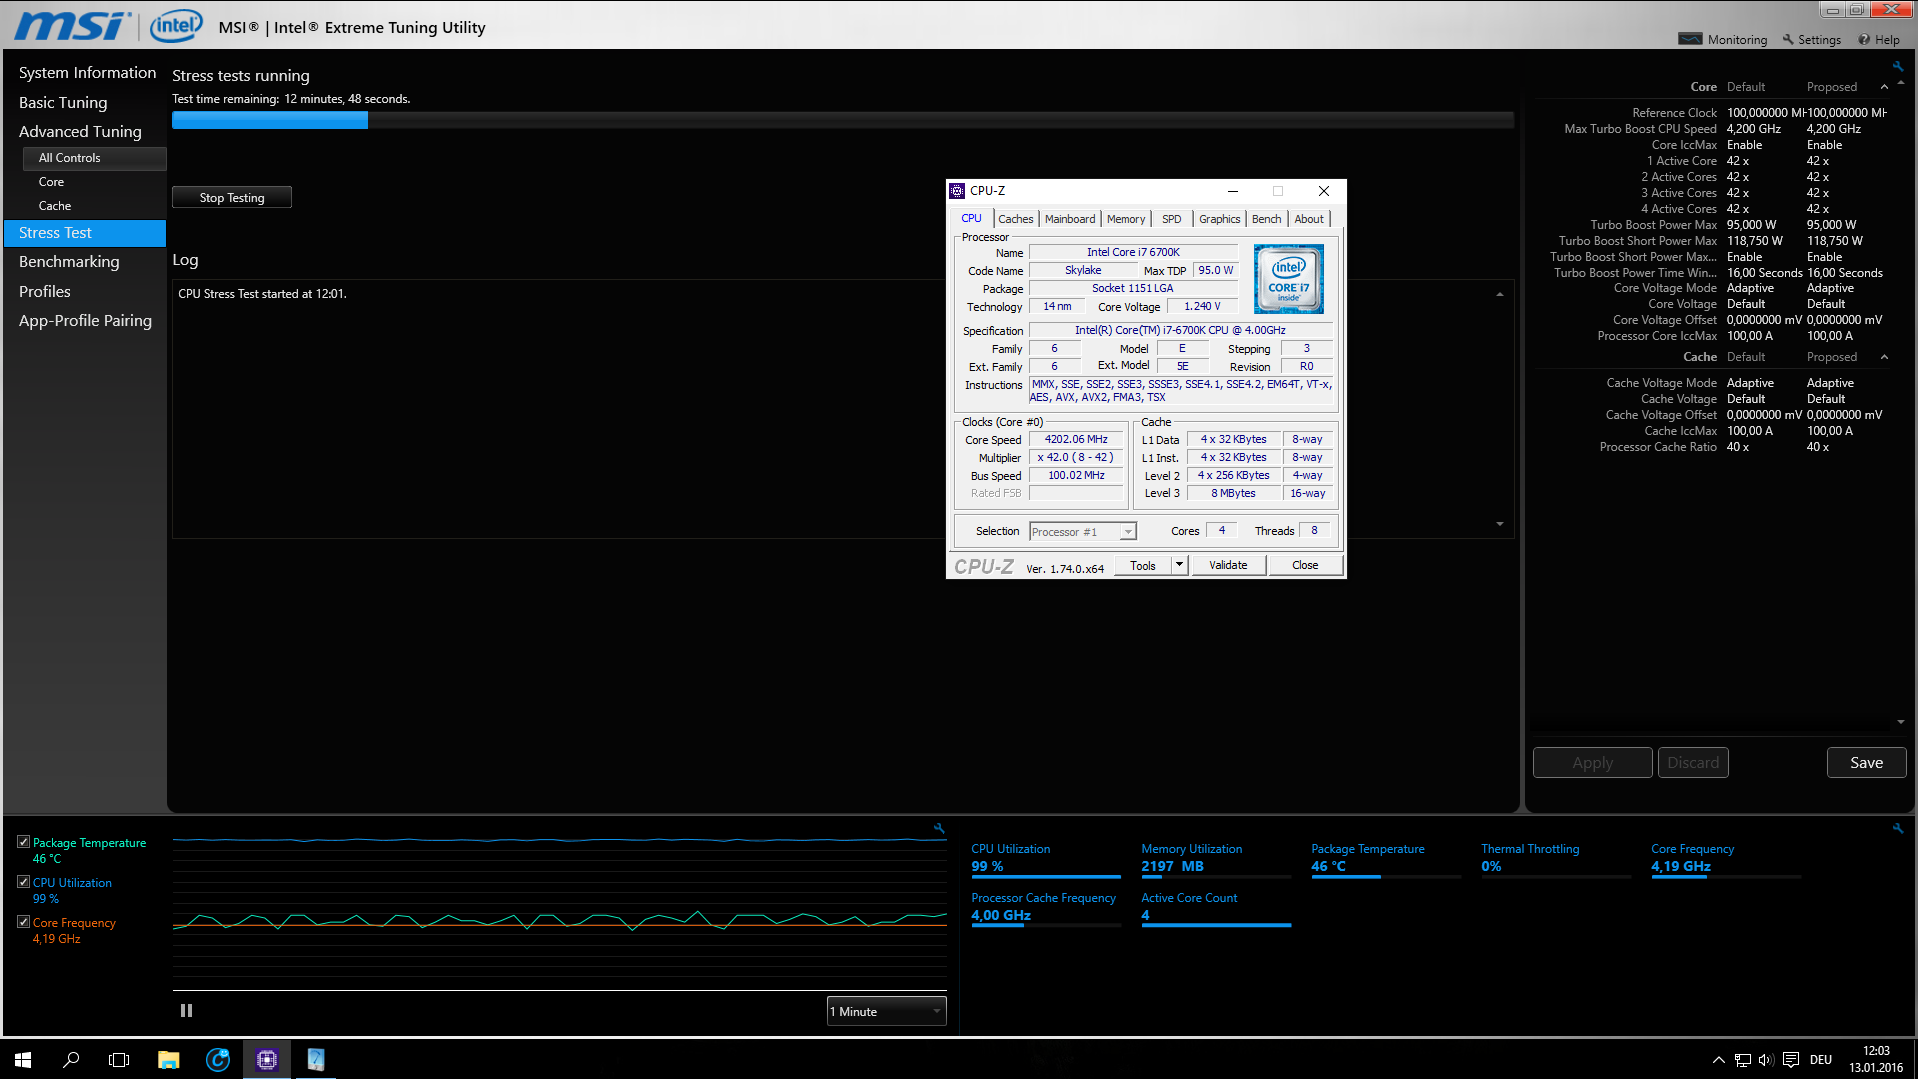Click the wrench icon above the monitoring graph
1918x1079 pixels.
pos(939,828)
